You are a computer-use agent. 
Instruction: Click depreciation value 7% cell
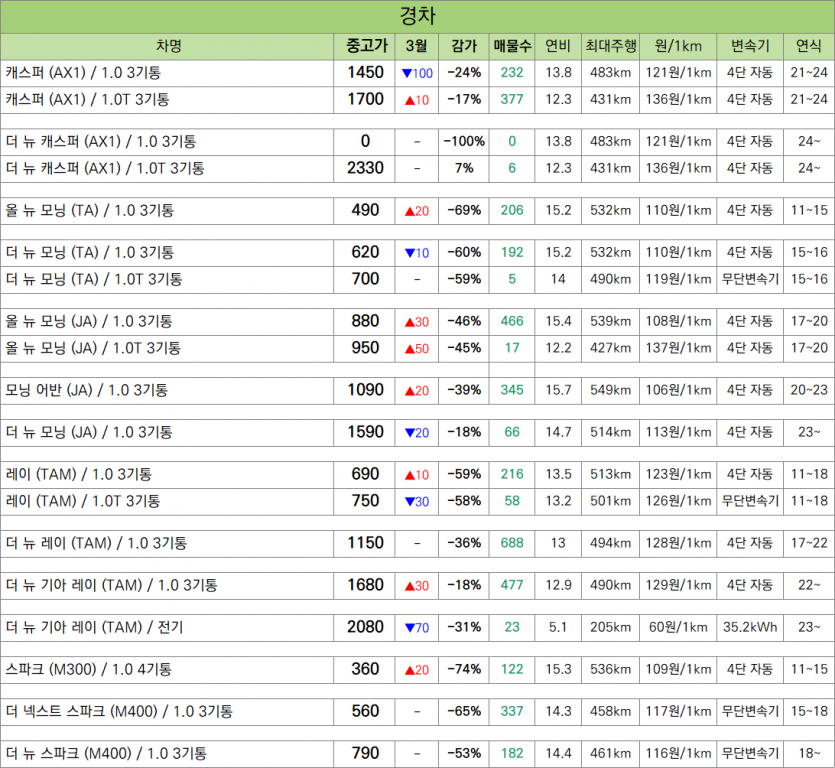pos(464,168)
